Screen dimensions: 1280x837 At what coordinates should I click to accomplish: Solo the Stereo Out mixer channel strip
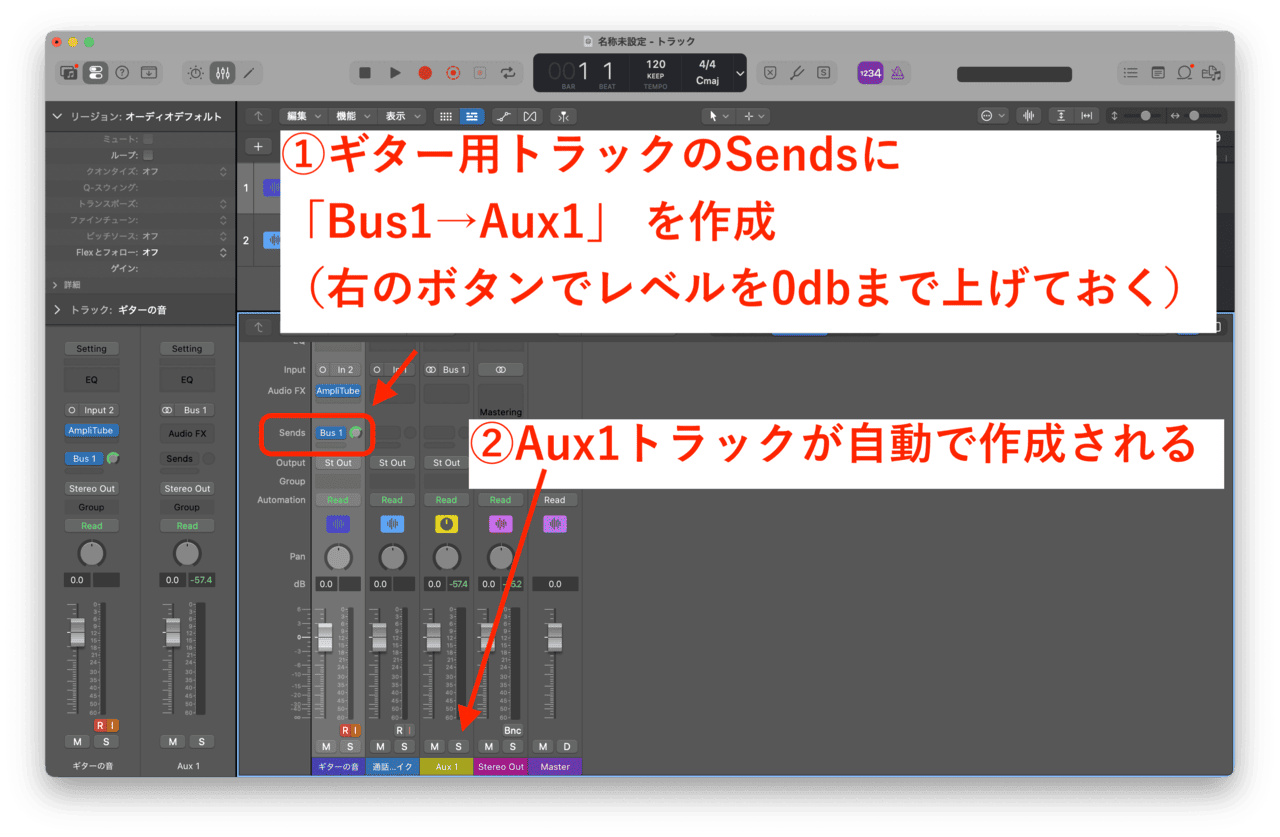[513, 747]
